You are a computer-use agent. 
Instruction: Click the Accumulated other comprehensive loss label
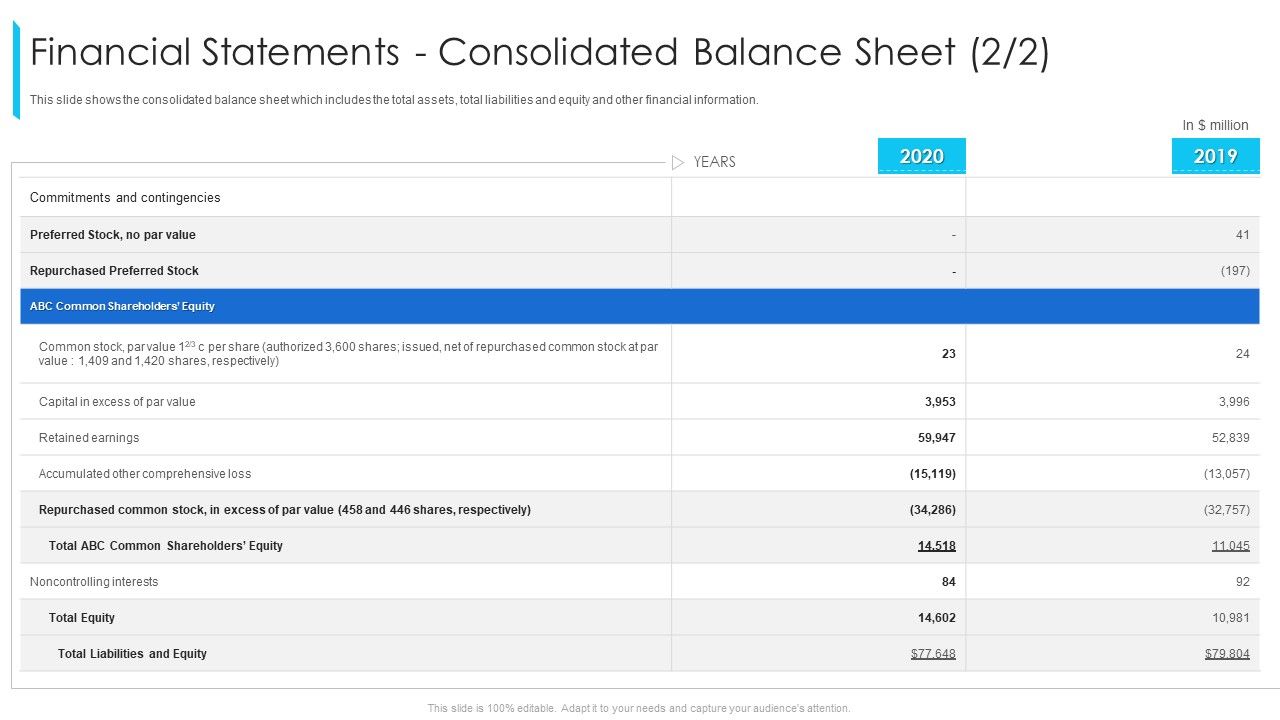point(145,474)
